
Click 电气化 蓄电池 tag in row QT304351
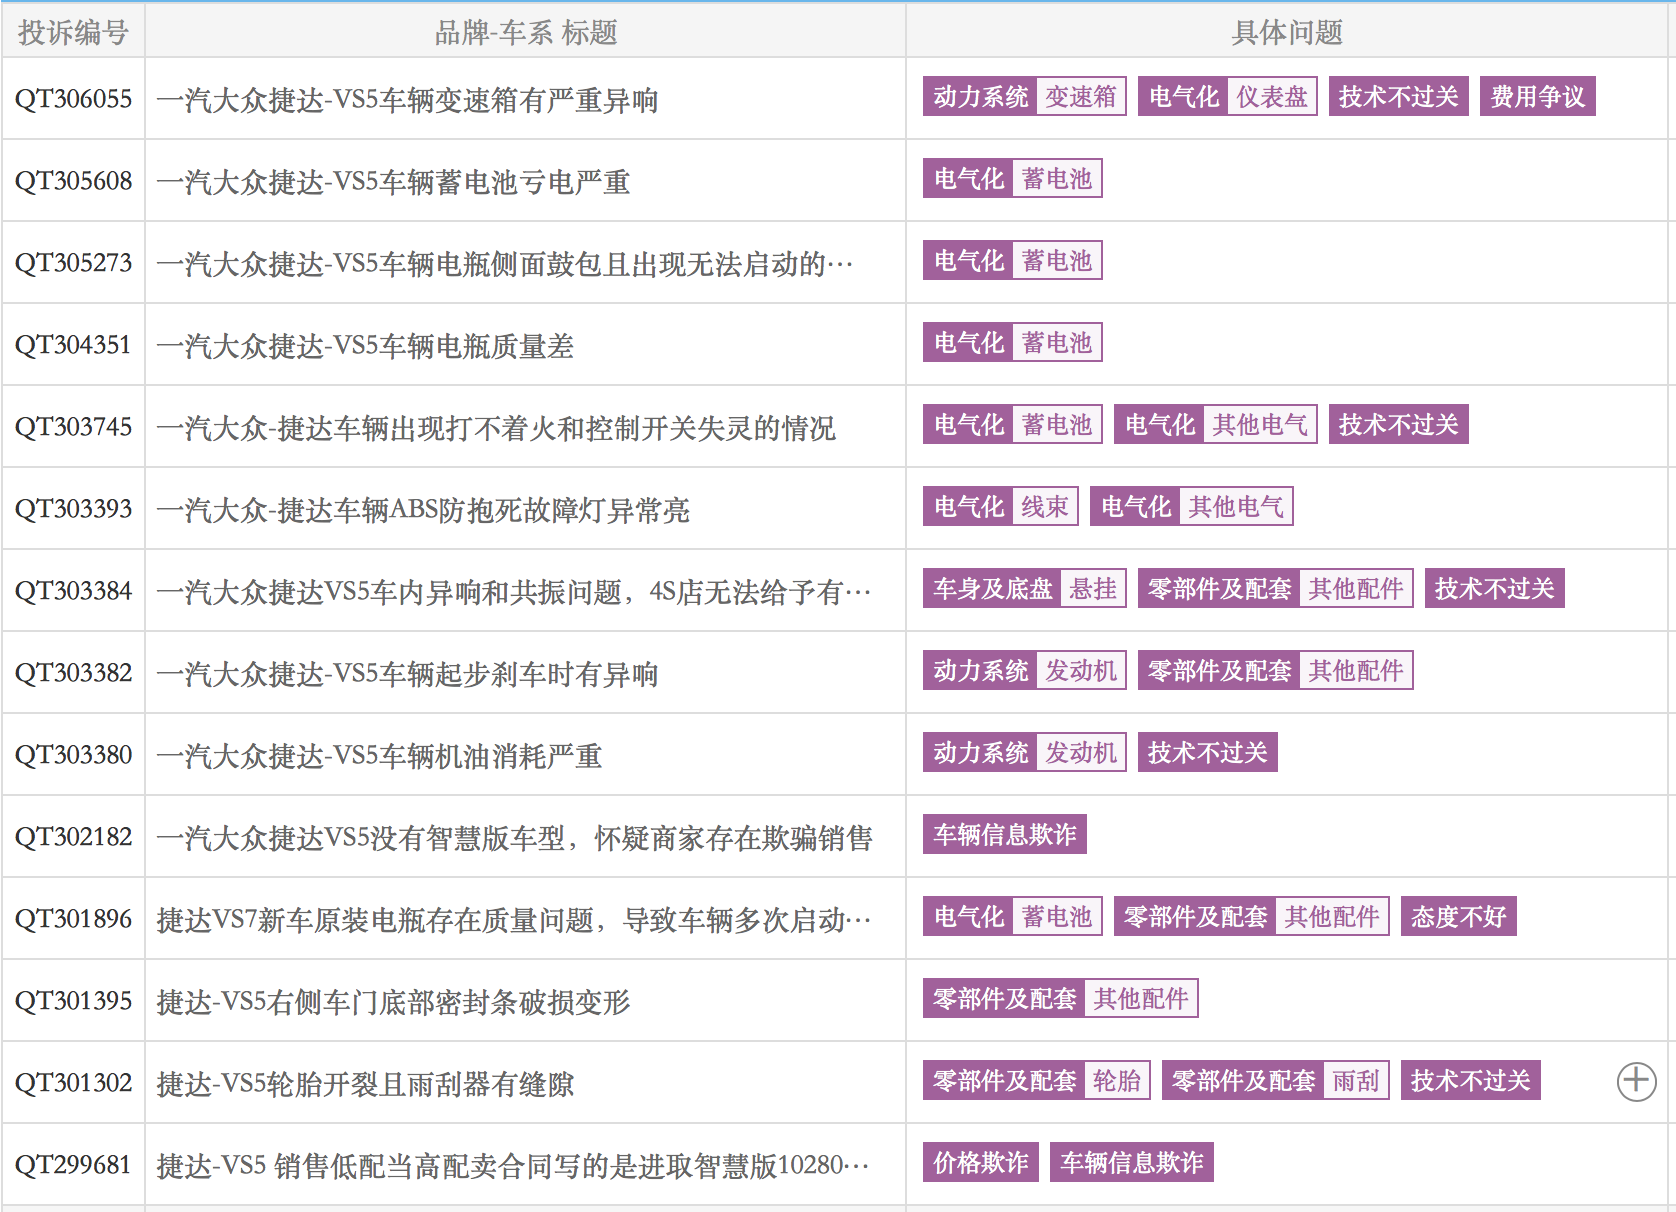point(1013,343)
